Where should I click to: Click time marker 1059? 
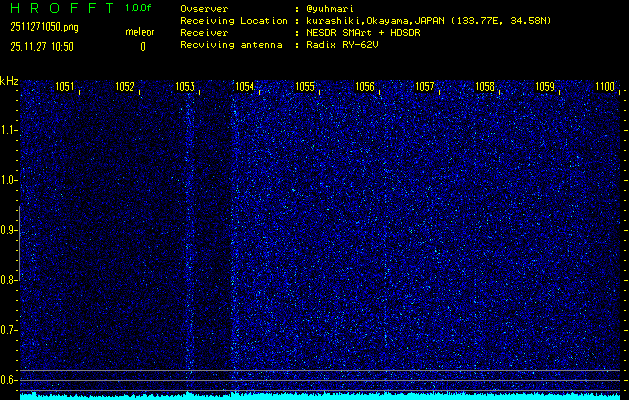click(545, 87)
